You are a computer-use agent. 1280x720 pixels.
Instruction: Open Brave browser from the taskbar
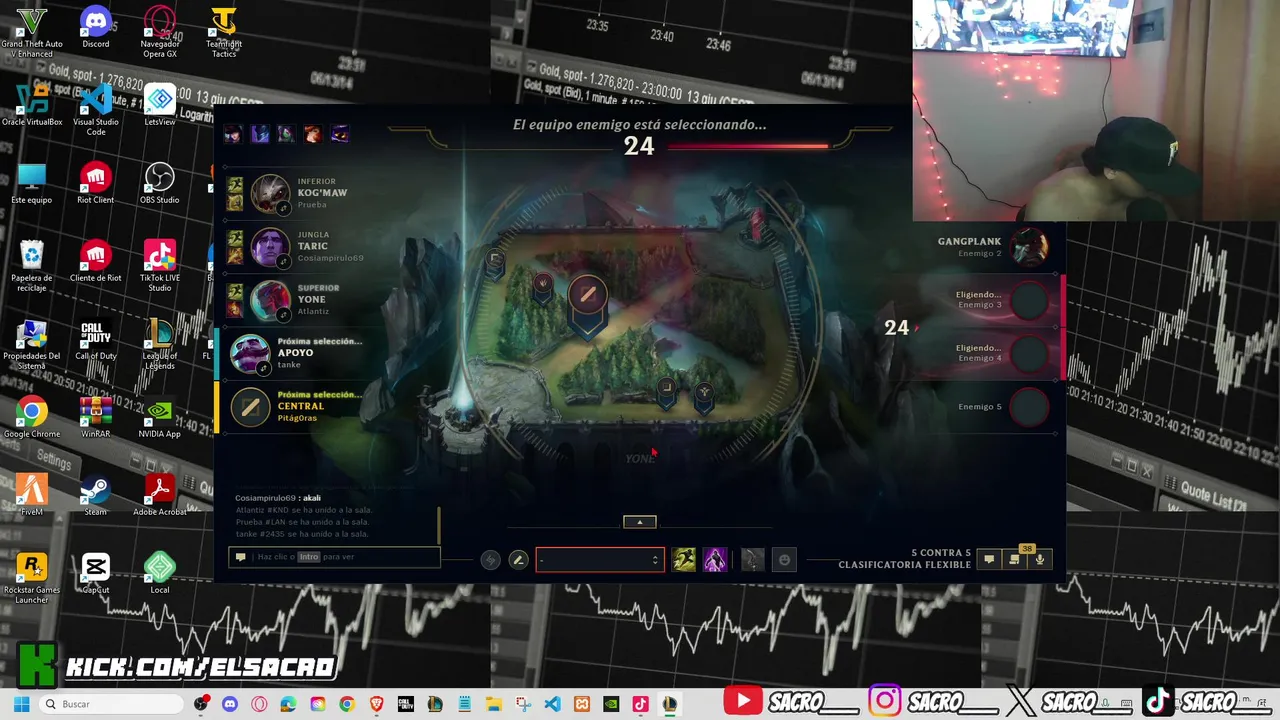pos(375,704)
